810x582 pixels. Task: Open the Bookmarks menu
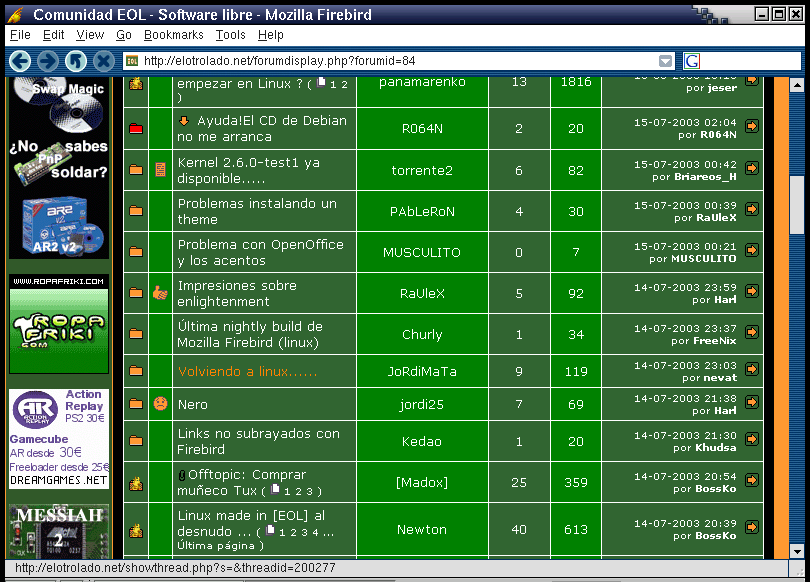pos(174,35)
